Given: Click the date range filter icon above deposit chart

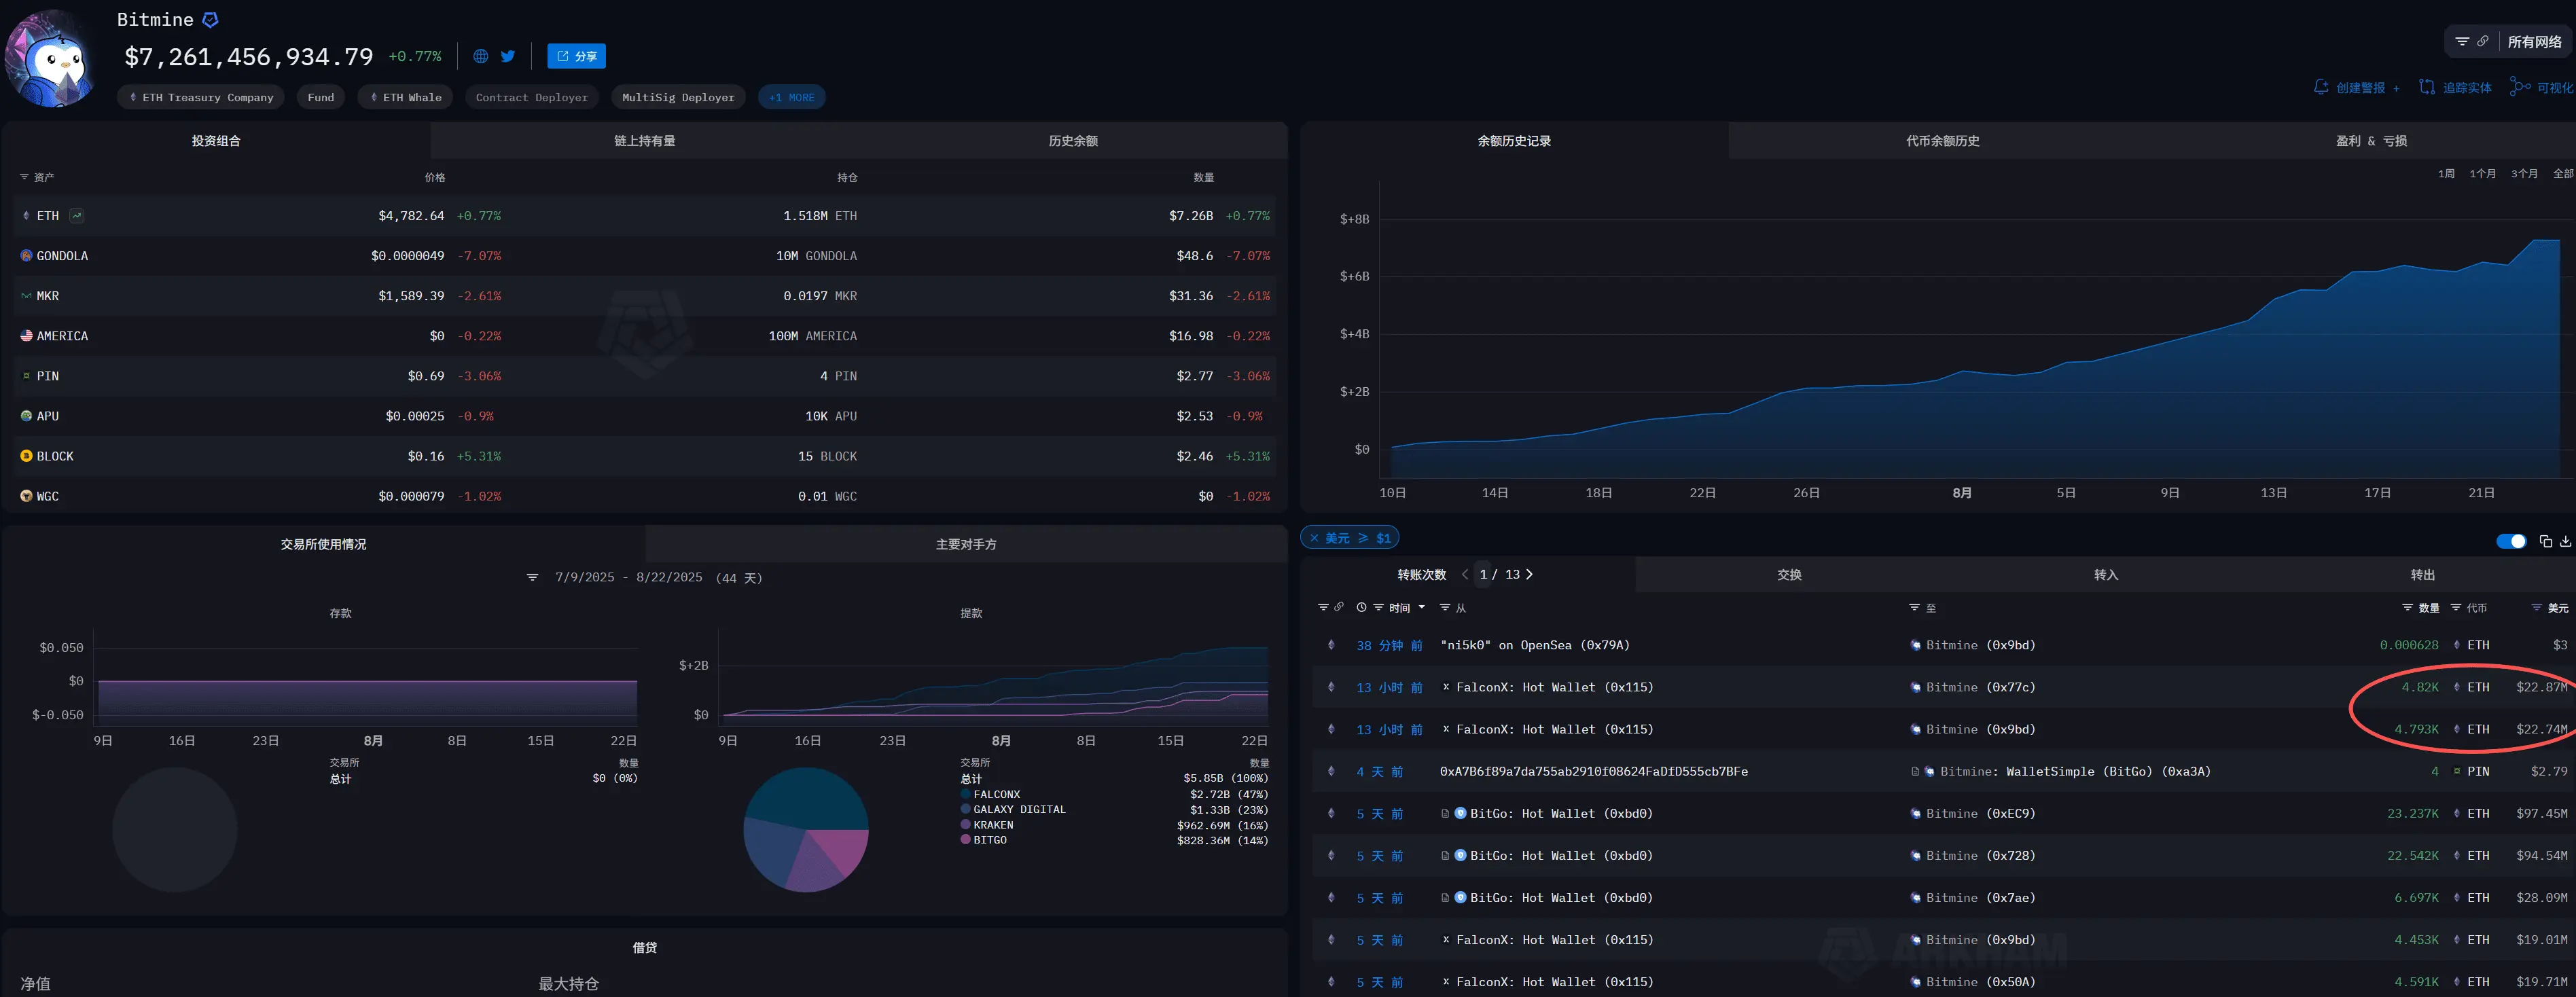Looking at the screenshot, I should point(533,577).
